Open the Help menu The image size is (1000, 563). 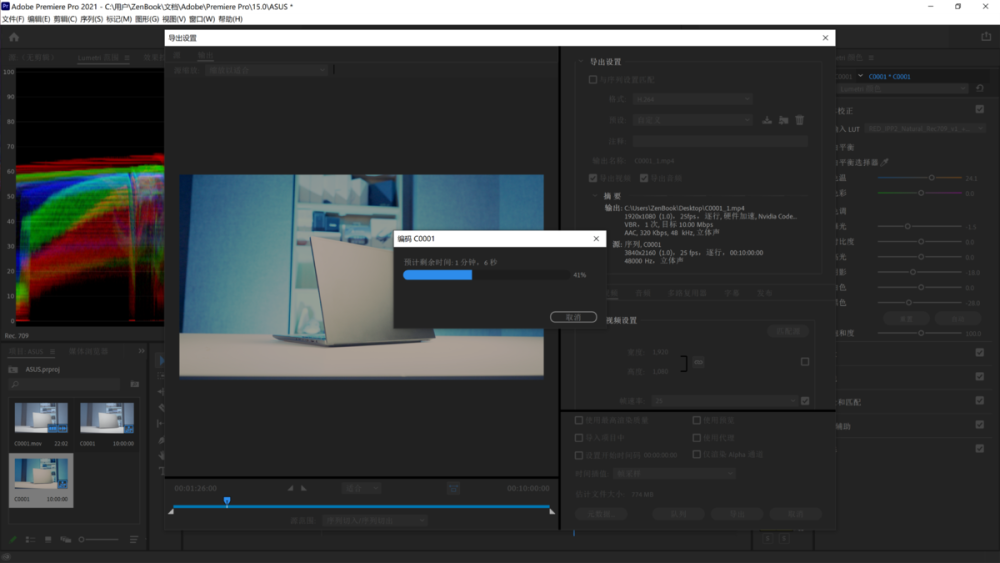[x=230, y=19]
